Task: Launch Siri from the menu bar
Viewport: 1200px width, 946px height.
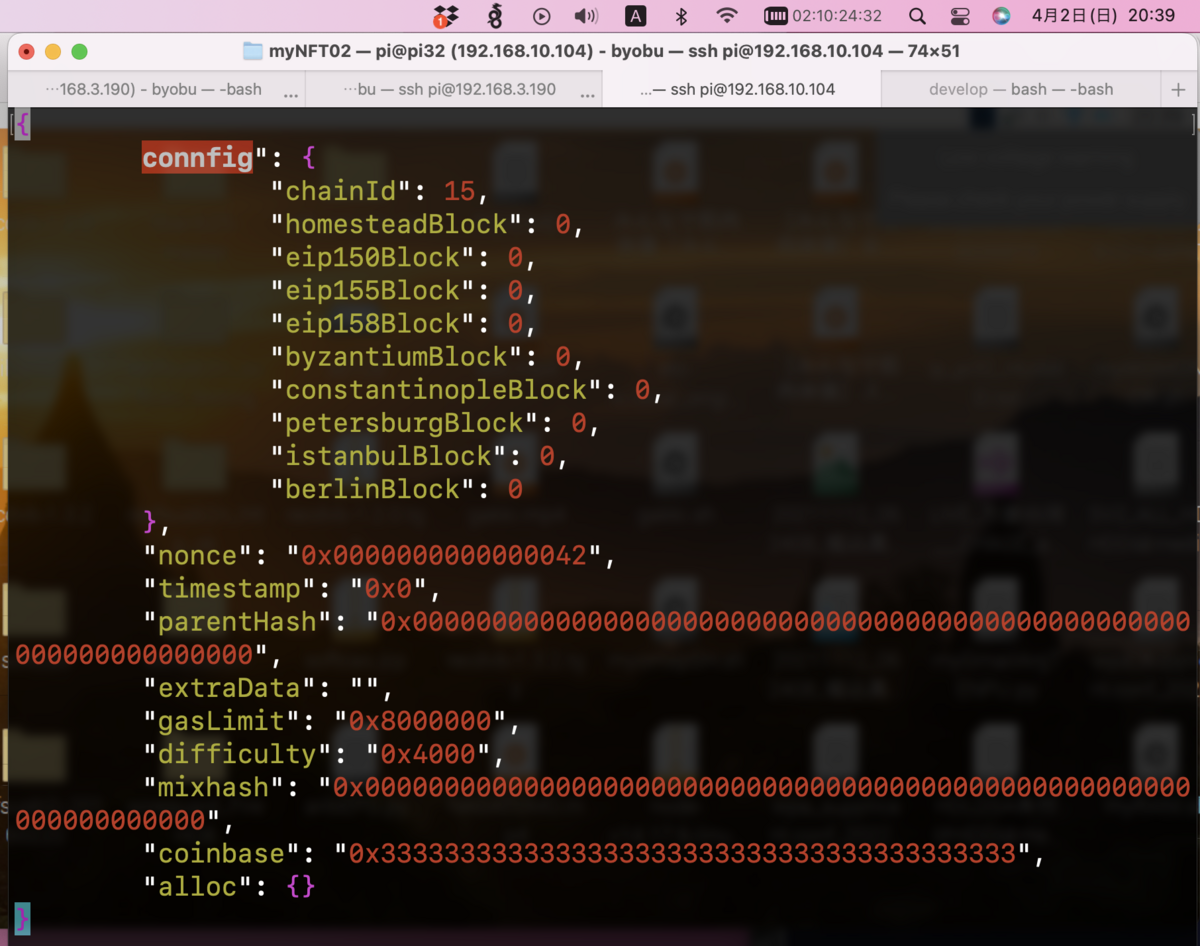Action: [x=1001, y=16]
